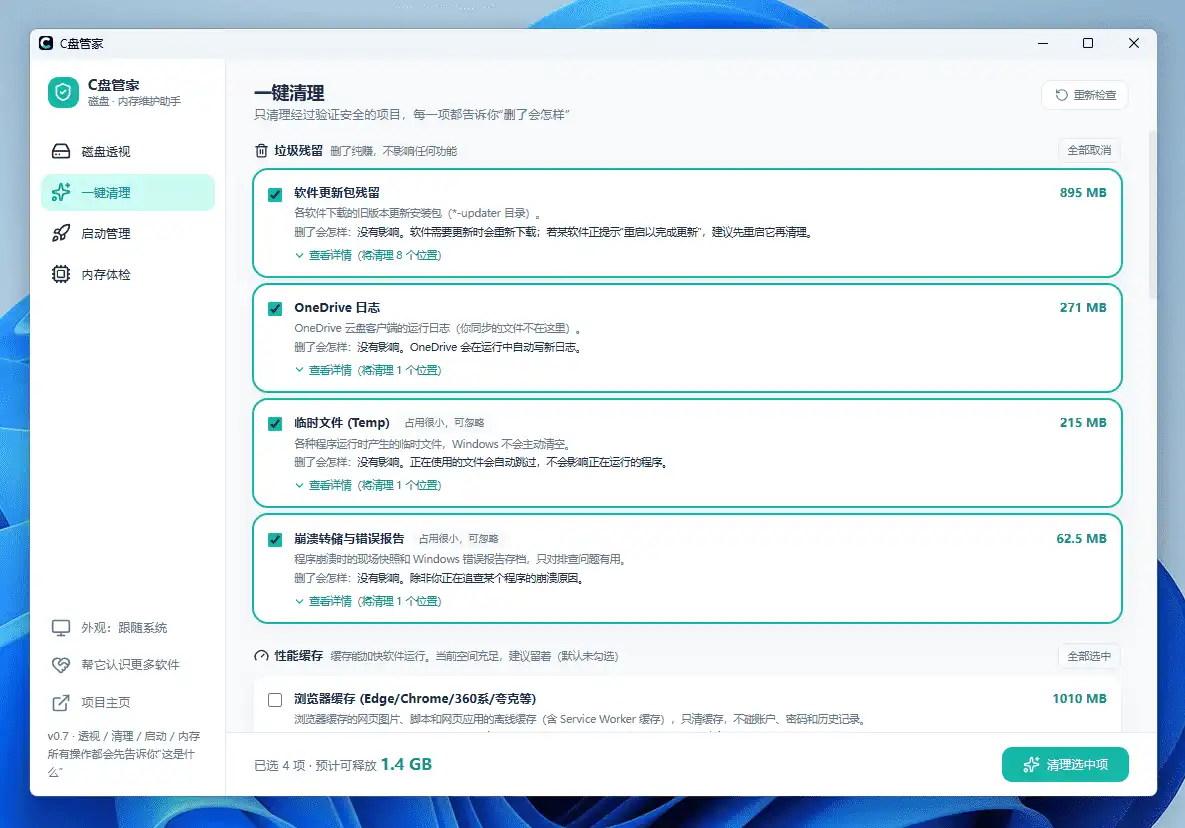Uncheck 临时文件 (Temp) checkbox
This screenshot has width=1185, height=828.
[x=275, y=424]
